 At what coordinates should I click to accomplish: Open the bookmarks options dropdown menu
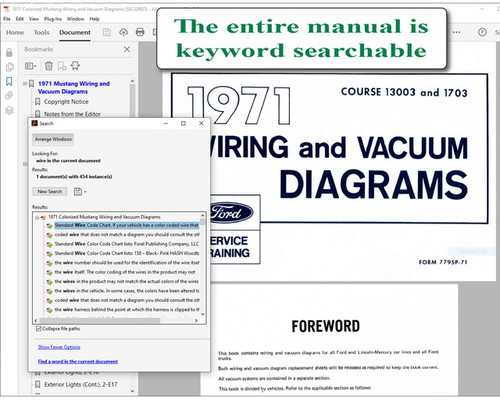point(31,66)
